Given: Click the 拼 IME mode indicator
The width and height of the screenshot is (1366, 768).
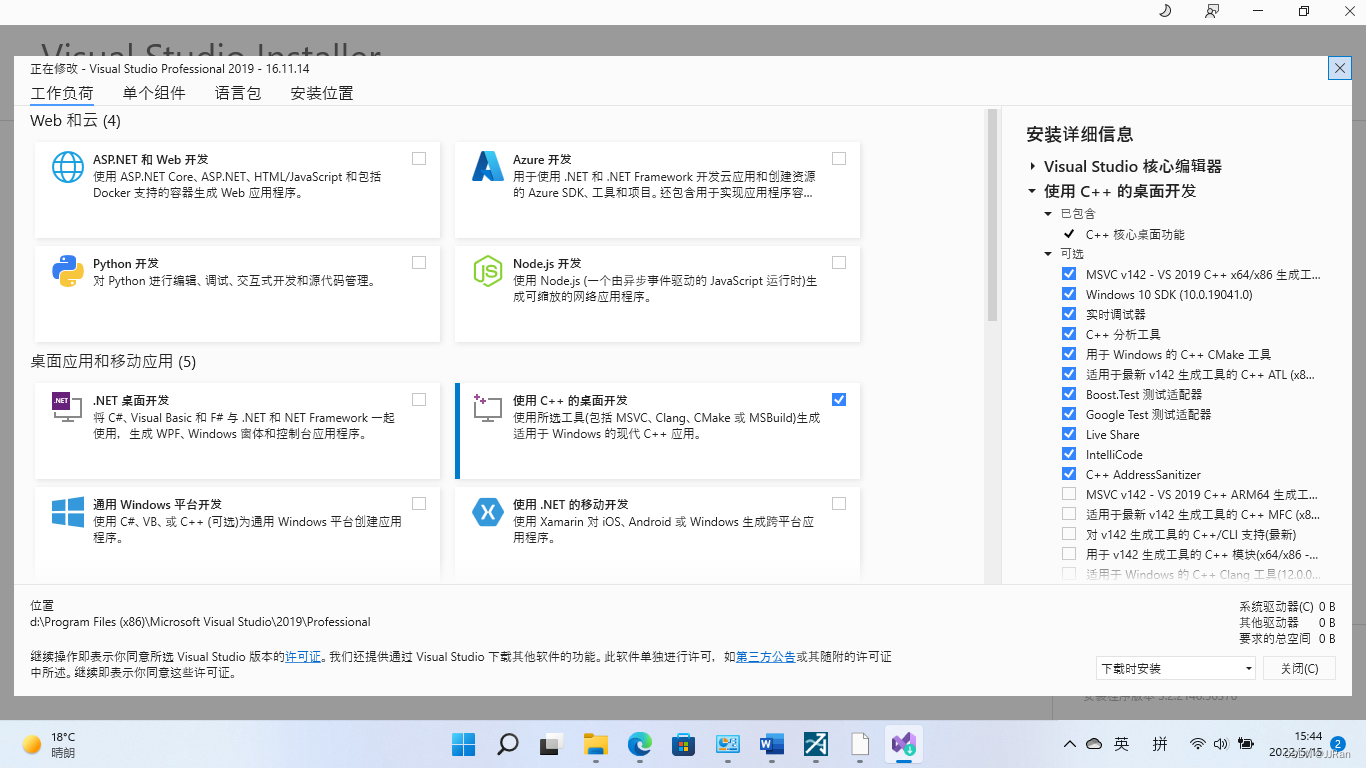Looking at the screenshot, I should (x=1160, y=744).
